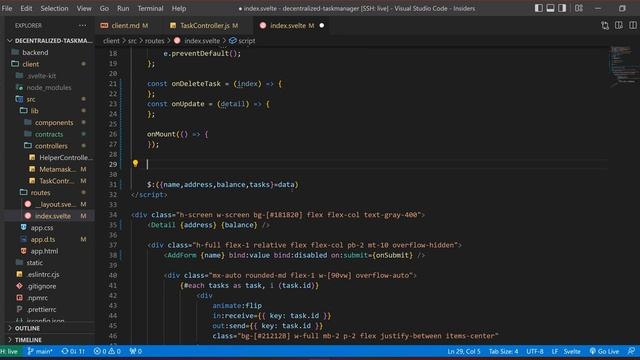Open .eslintrc.cjs file
The width and height of the screenshot is (640, 360).
coord(43,274)
